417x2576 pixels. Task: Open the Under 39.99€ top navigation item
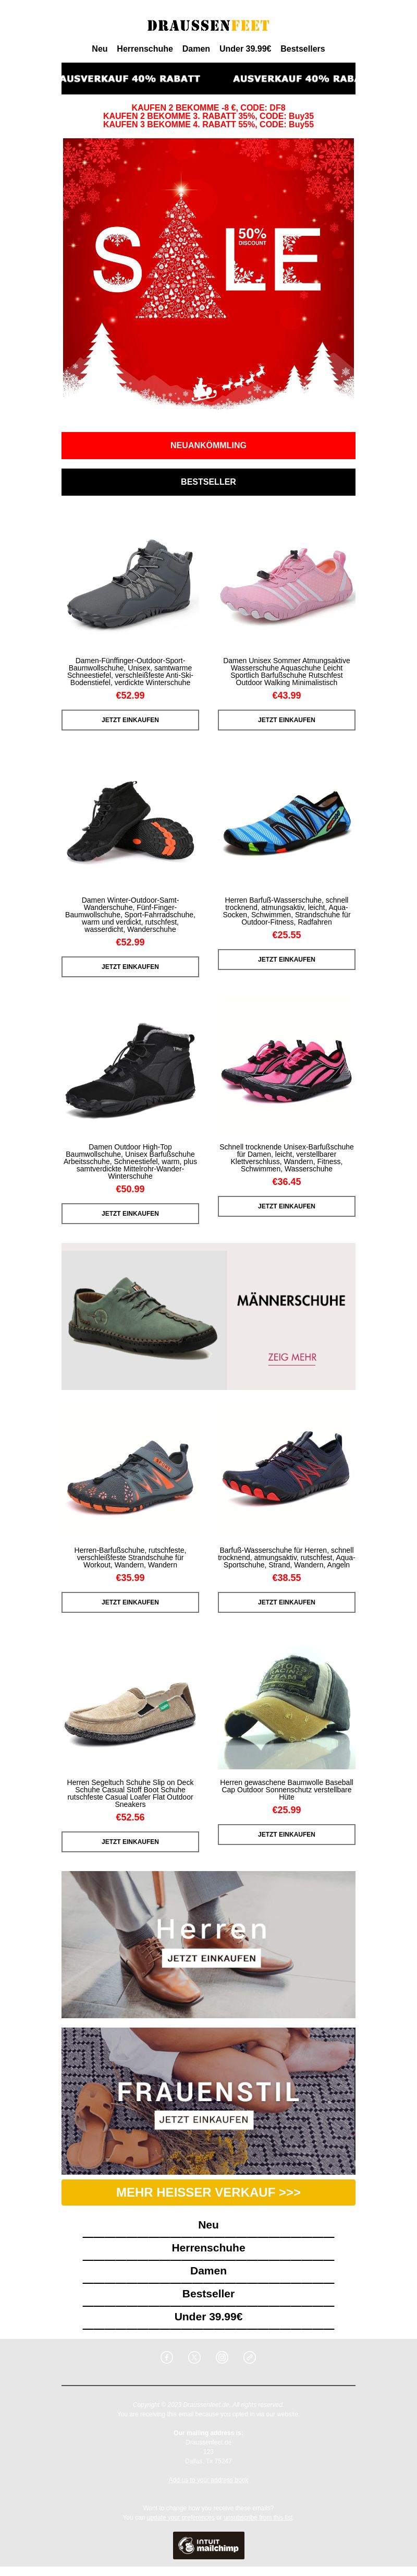click(x=245, y=49)
